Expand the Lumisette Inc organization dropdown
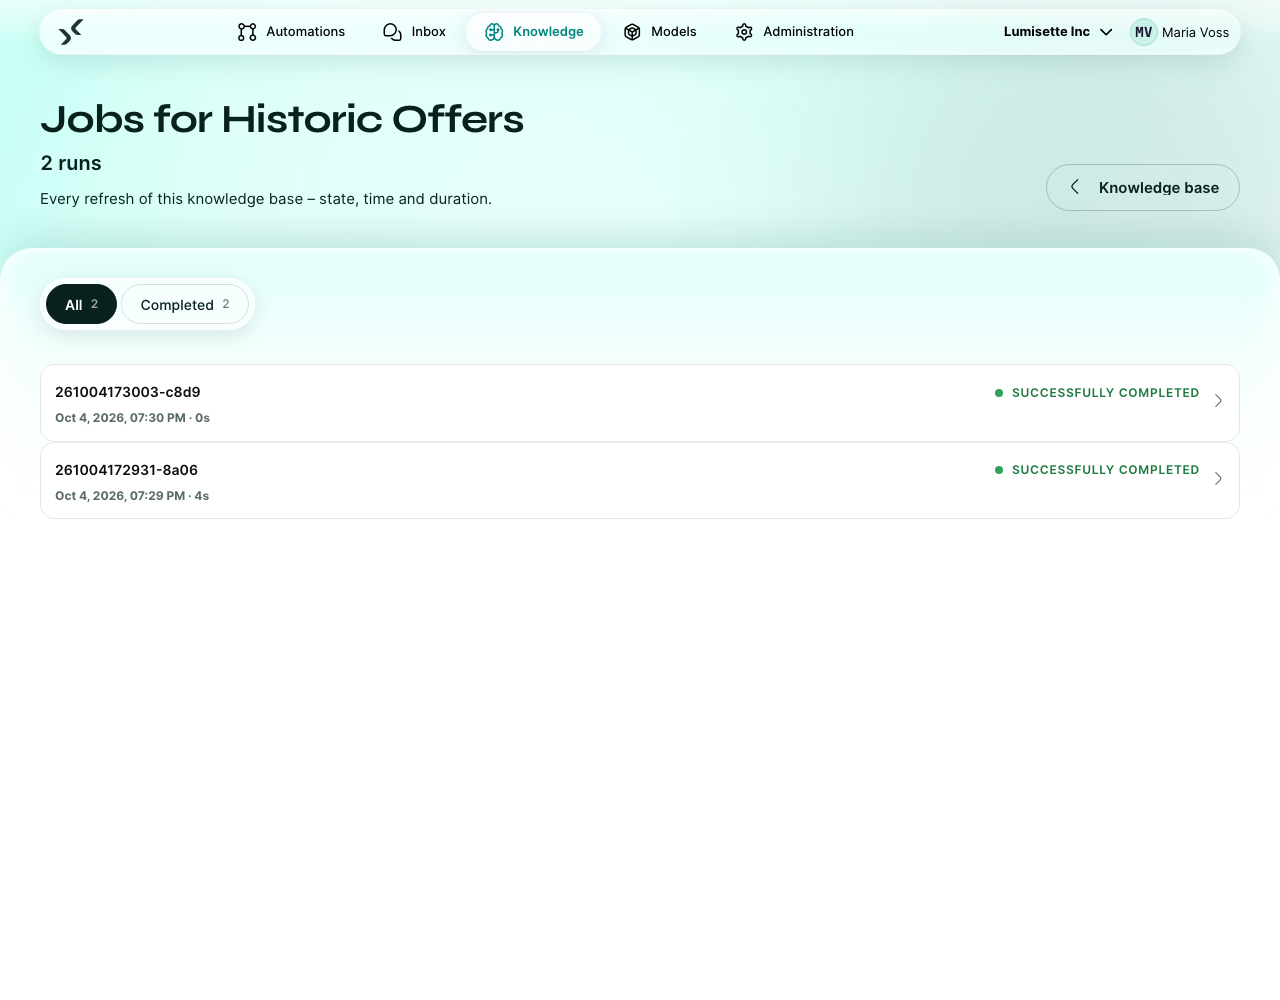This screenshot has width=1280, height=1000. (x=1058, y=32)
